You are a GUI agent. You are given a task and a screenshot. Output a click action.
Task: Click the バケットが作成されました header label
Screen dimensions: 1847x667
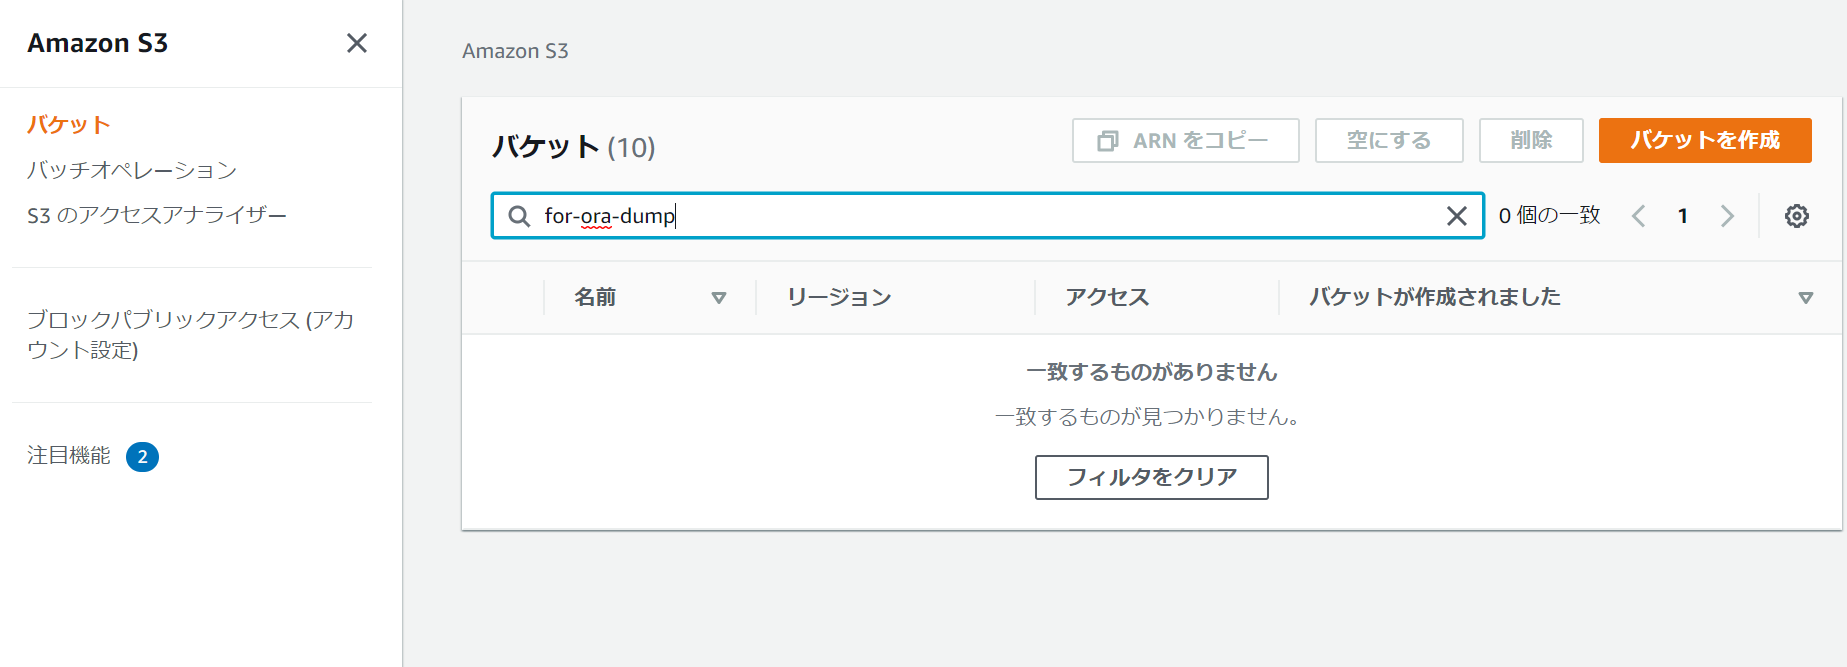click(x=1435, y=297)
